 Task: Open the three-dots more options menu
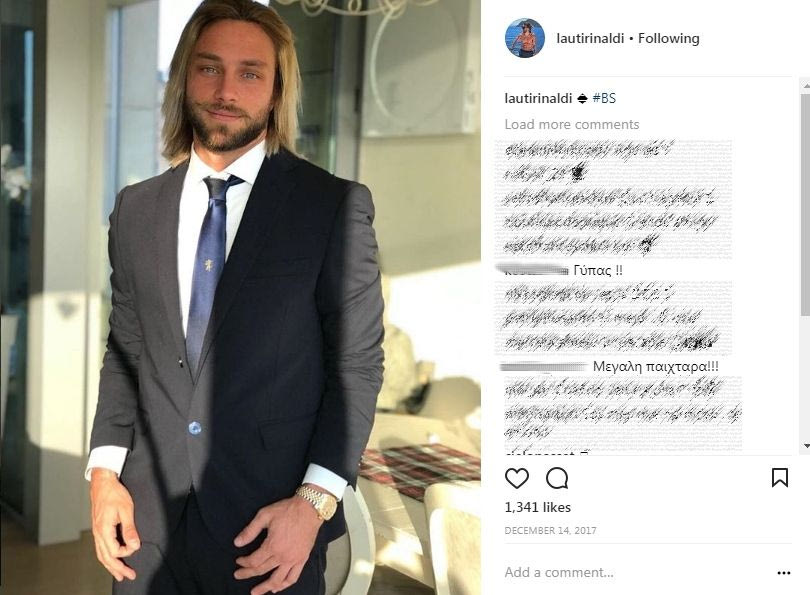(x=784, y=573)
